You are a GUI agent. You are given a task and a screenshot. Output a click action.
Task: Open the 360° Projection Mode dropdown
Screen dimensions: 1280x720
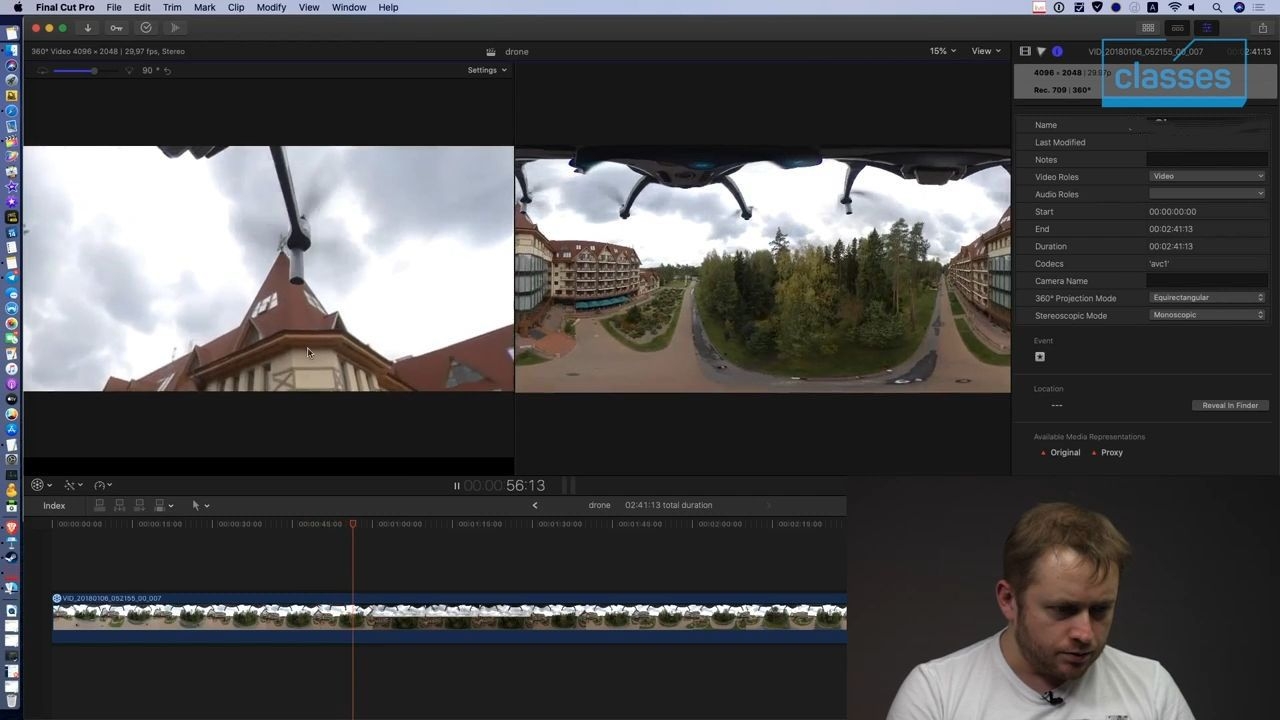click(x=1208, y=297)
